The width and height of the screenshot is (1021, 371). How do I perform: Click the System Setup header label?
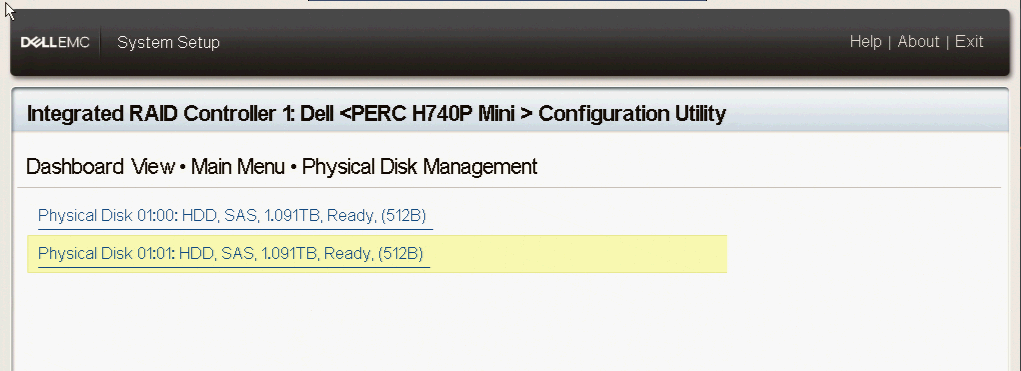pyautogui.click(x=168, y=42)
